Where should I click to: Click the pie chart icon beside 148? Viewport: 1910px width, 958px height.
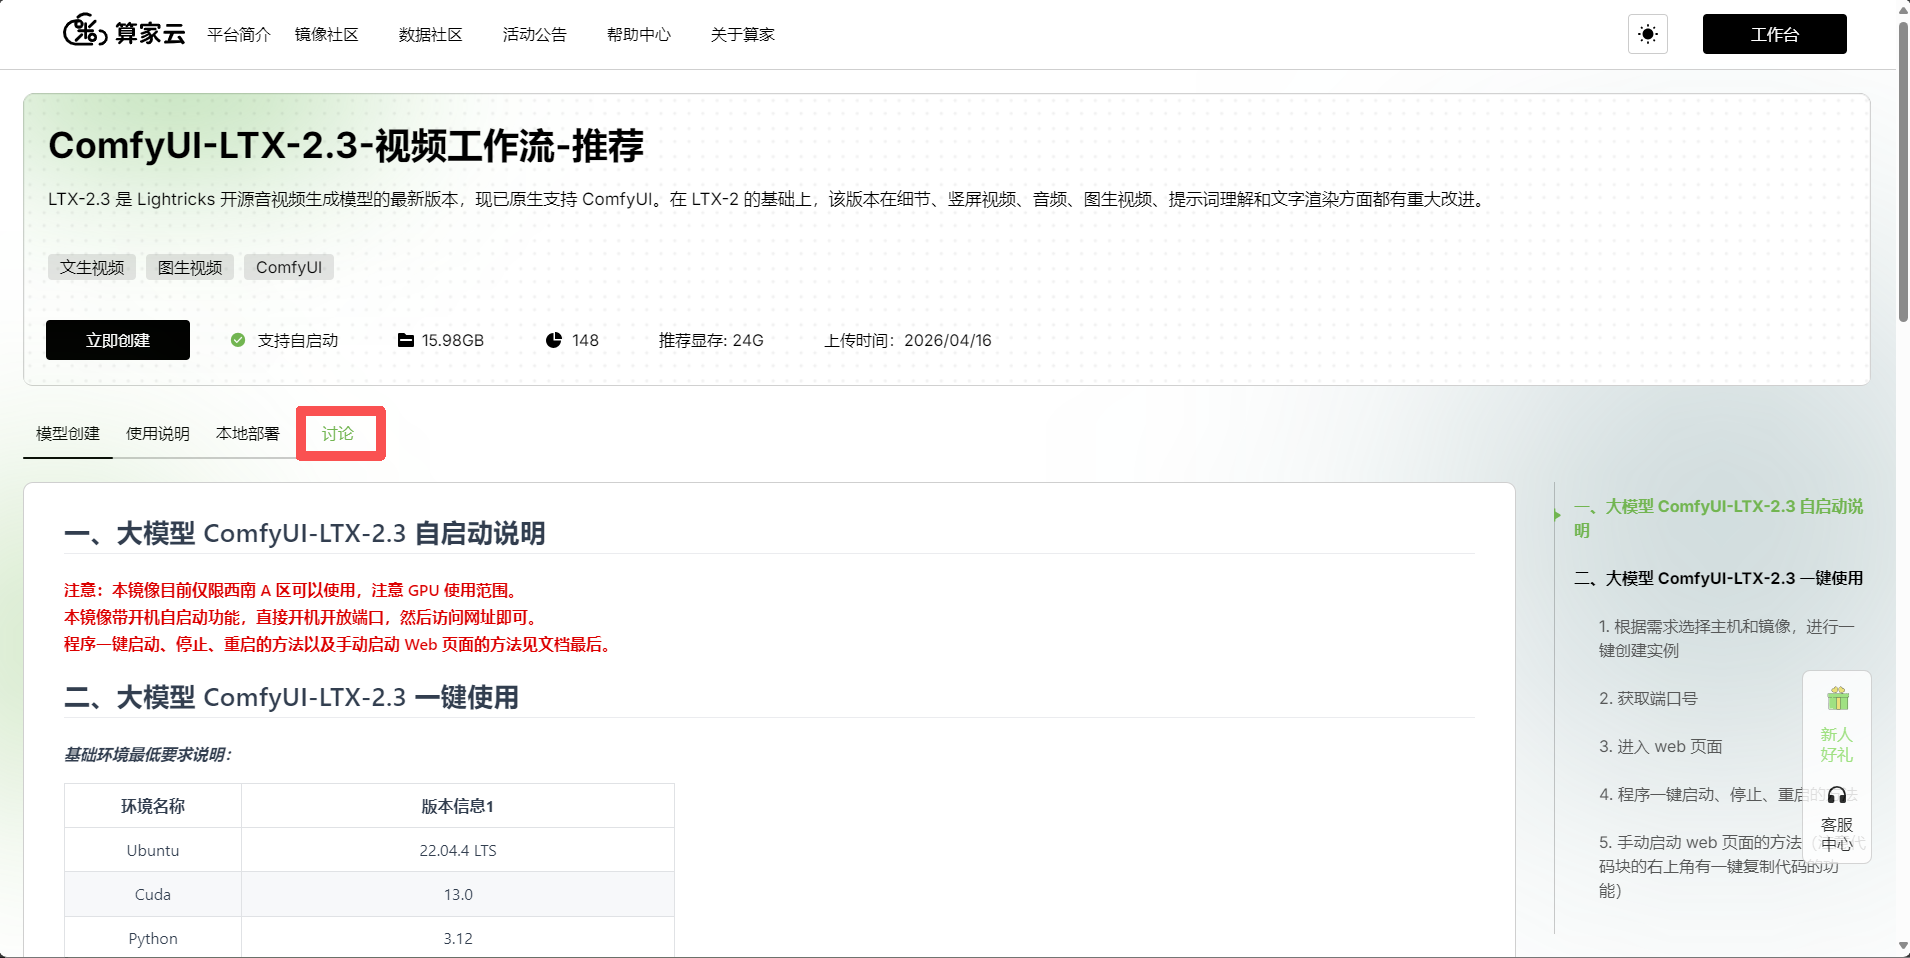point(554,340)
